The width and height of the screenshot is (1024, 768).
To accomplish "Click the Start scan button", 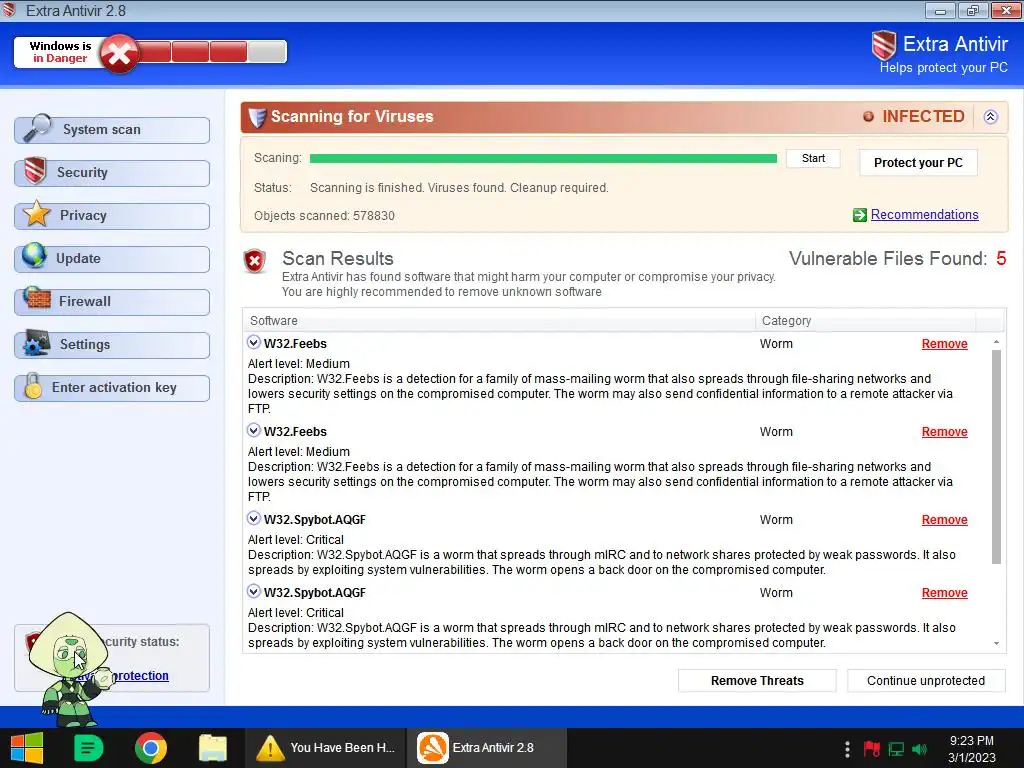I will pos(813,159).
